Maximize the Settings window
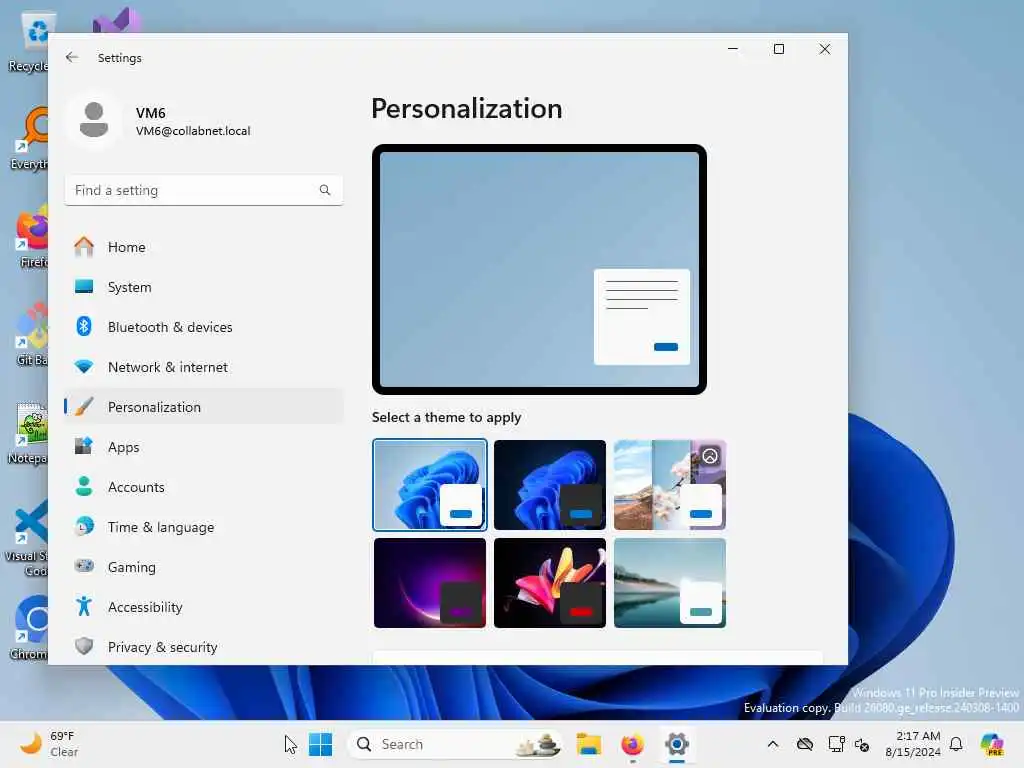 coord(778,49)
